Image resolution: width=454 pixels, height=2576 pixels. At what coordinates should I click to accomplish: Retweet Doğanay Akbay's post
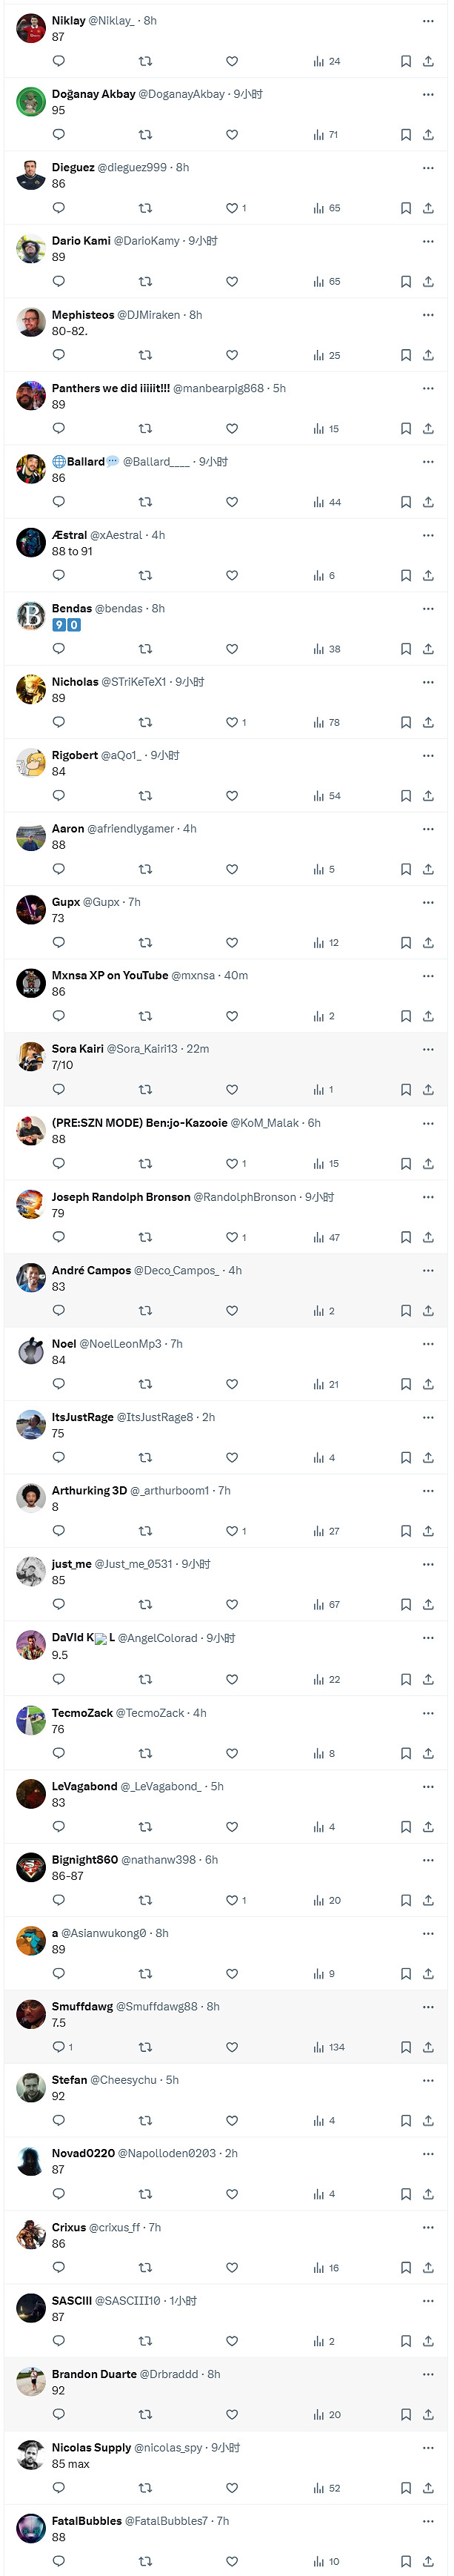(x=145, y=134)
